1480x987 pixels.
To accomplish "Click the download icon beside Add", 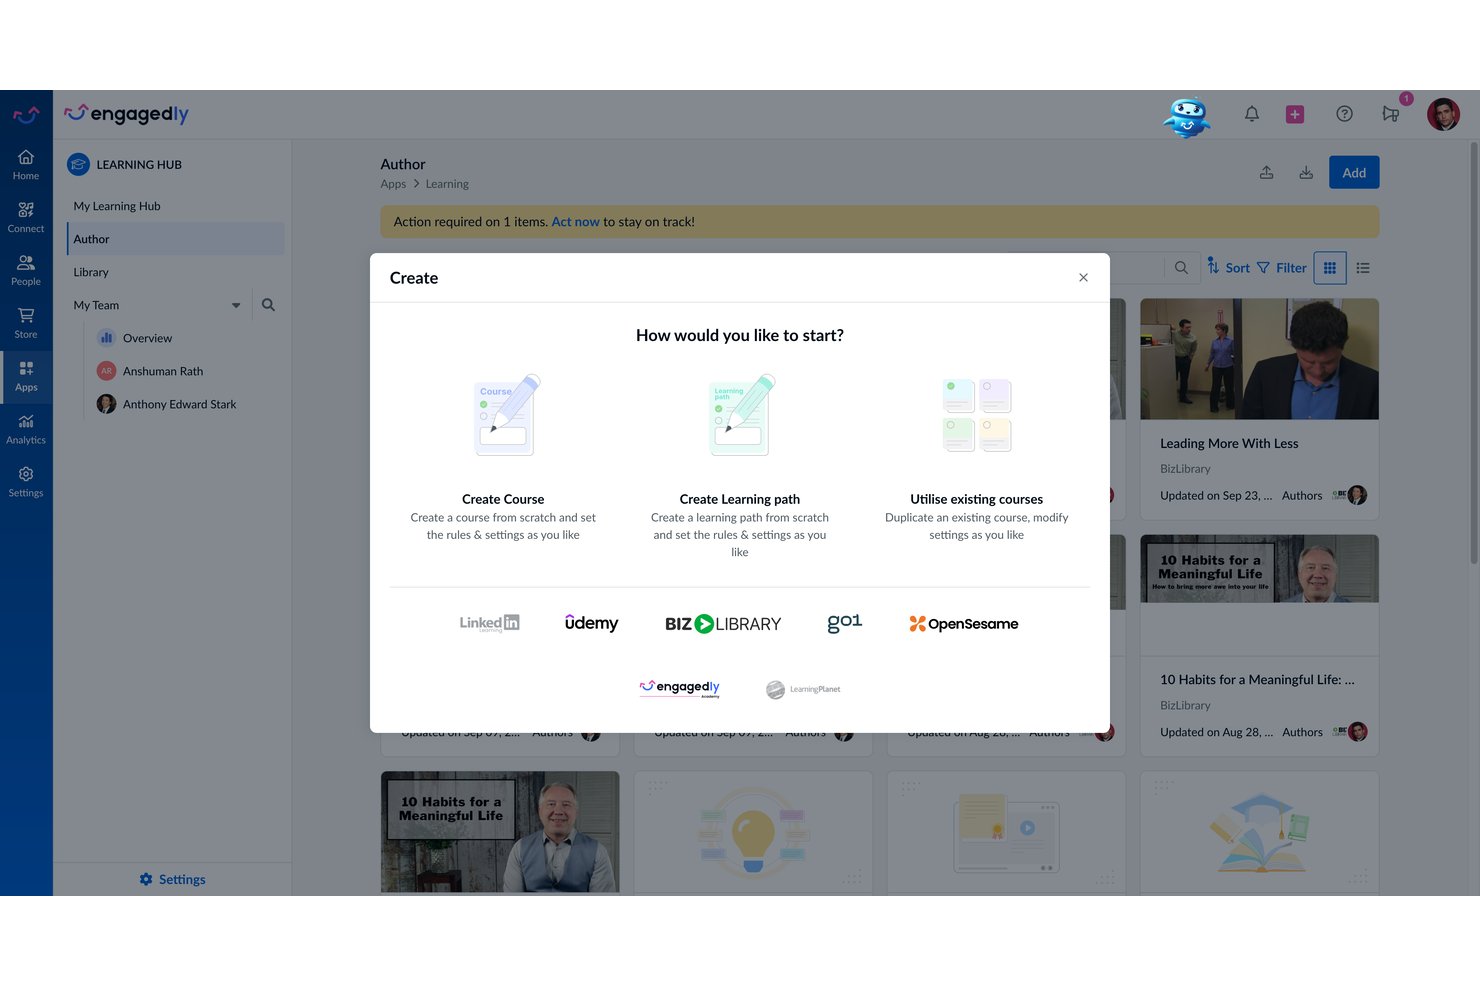I will coord(1306,172).
